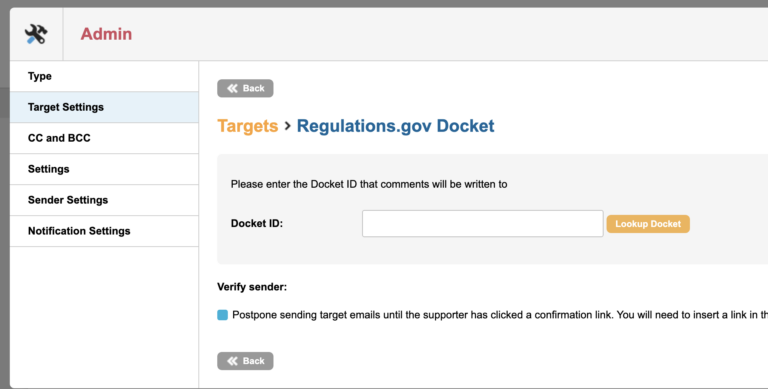Open the CC and BCC section
Image resolution: width=768 pixels, height=389 pixels.
tap(104, 138)
